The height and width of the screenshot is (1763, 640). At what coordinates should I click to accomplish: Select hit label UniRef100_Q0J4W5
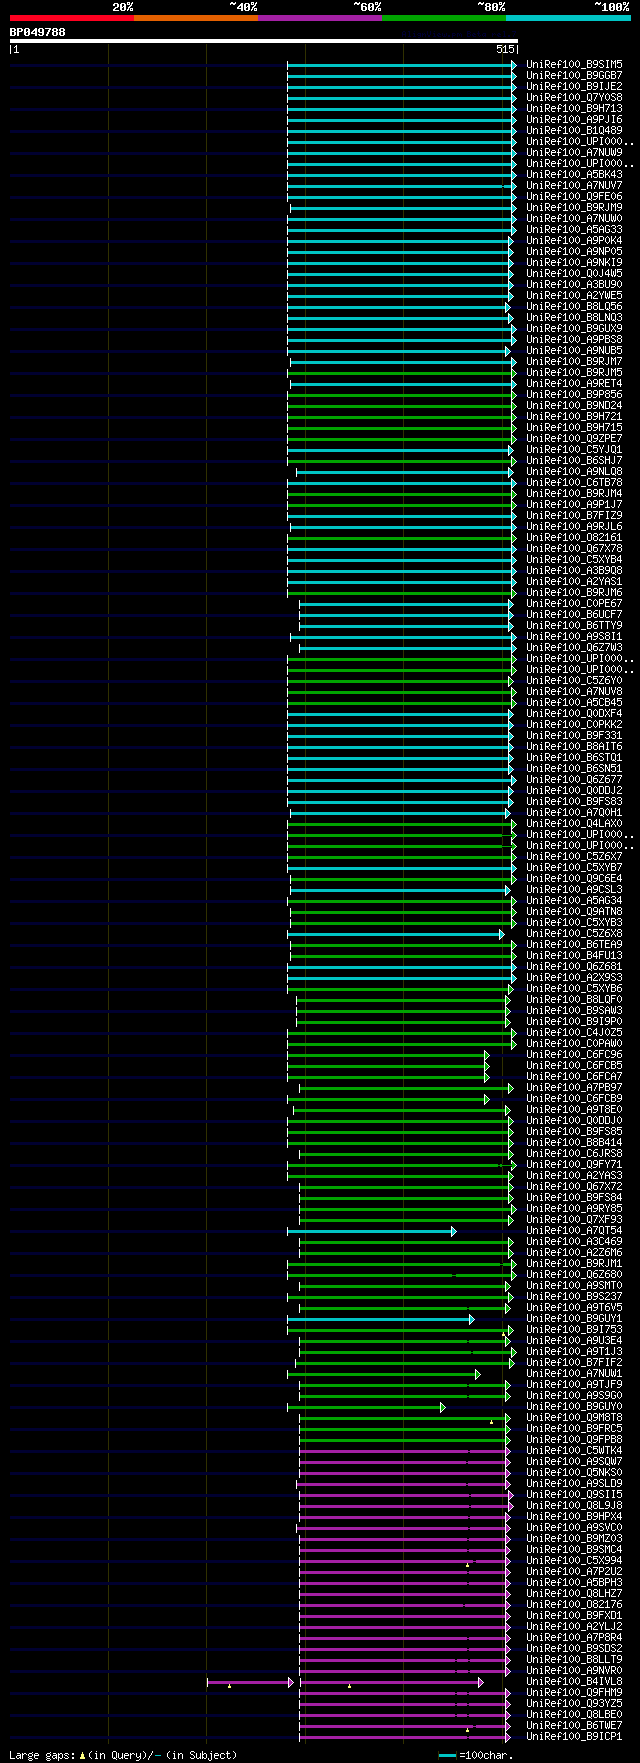[x=574, y=273]
